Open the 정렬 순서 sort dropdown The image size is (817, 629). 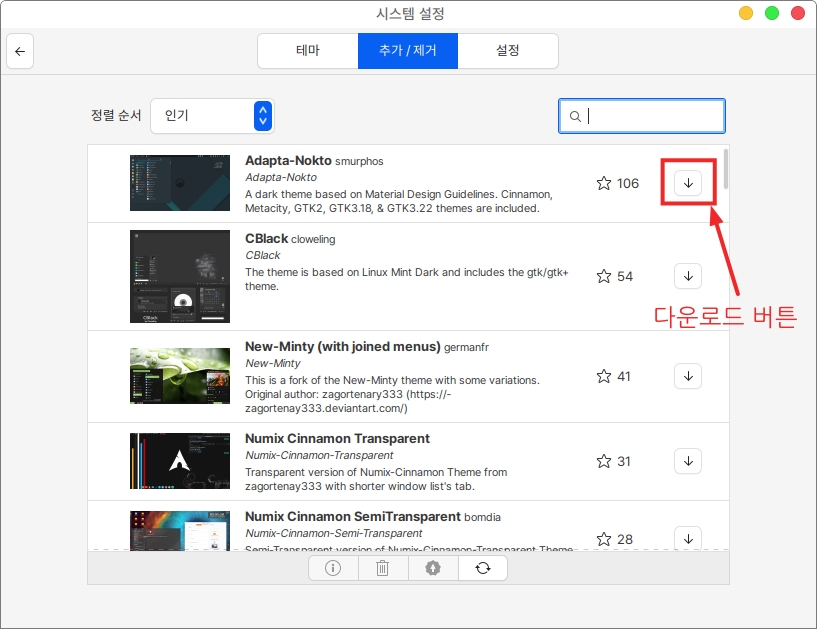pos(212,116)
